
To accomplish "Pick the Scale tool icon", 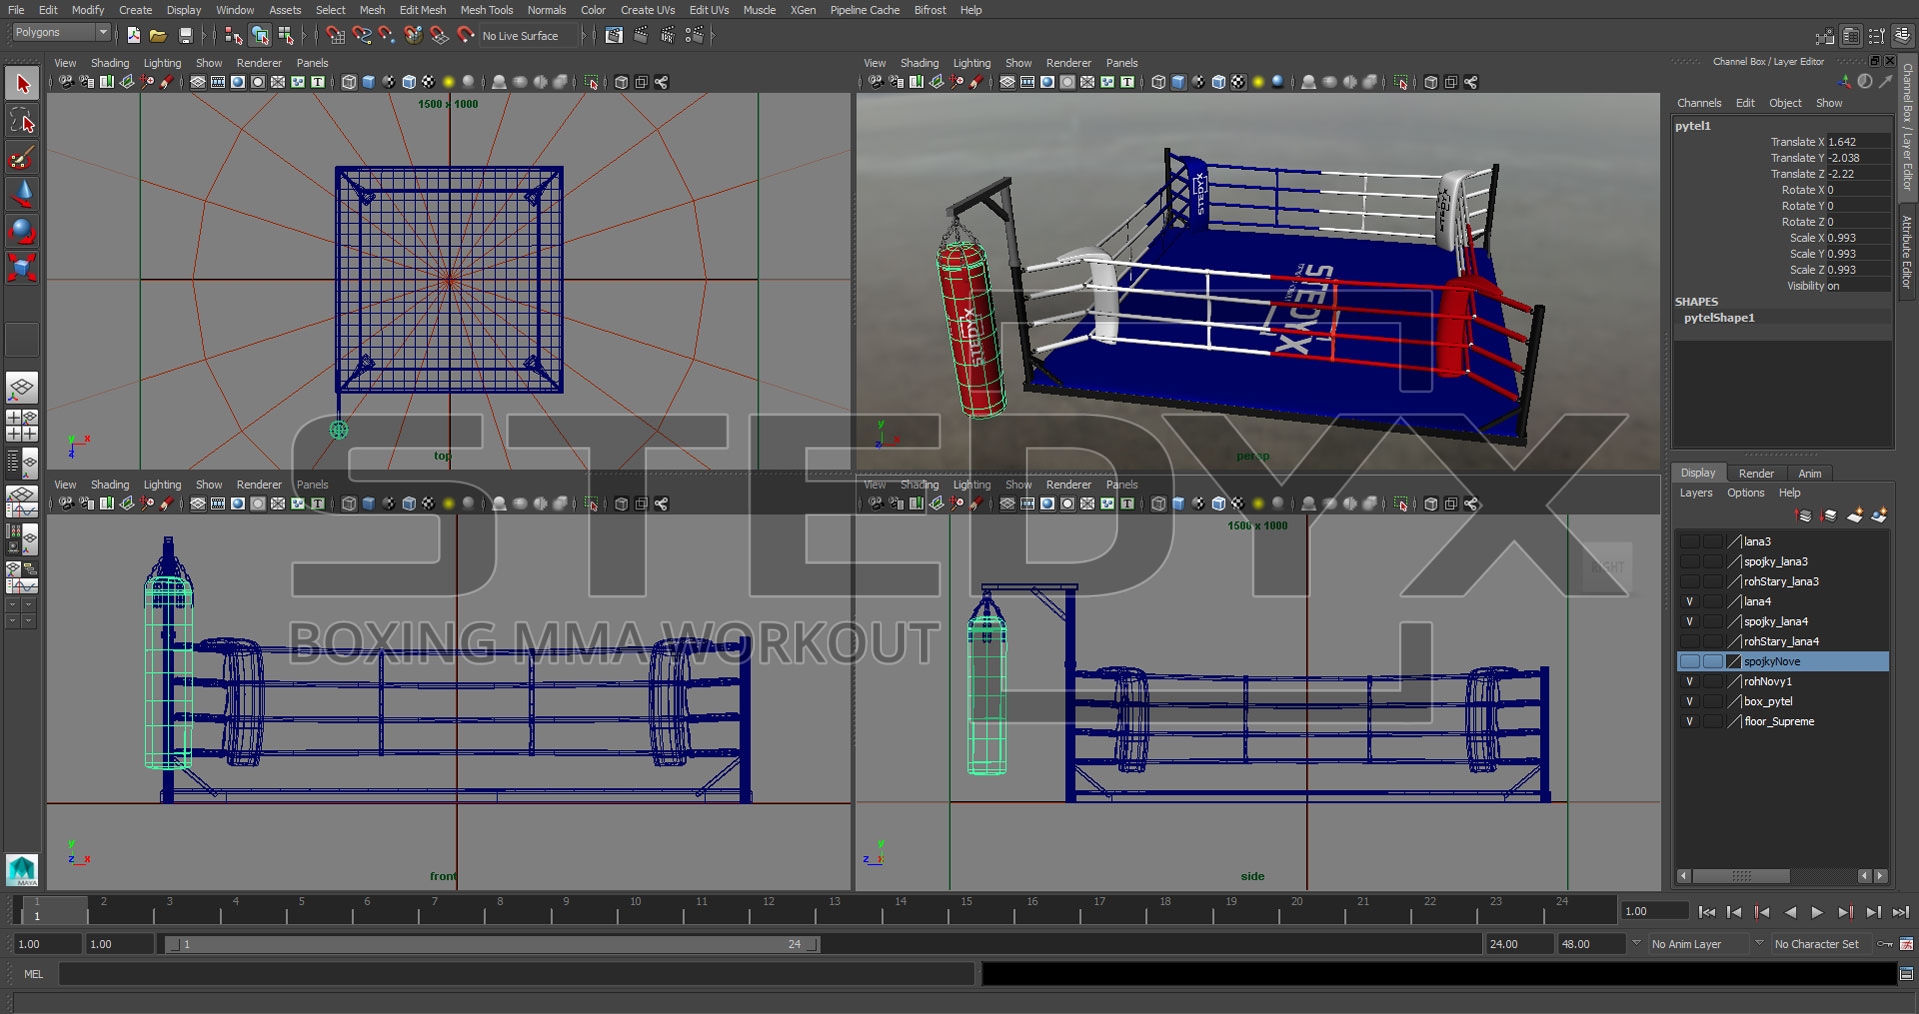I will pyautogui.click(x=22, y=267).
